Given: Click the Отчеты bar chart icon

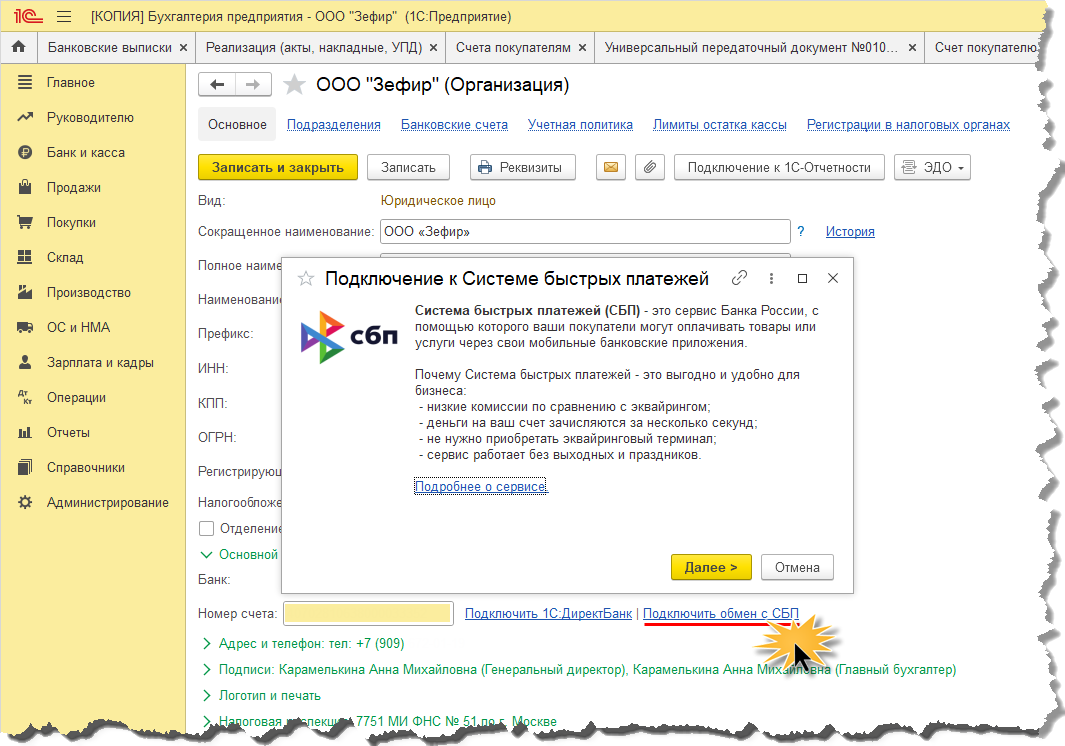Looking at the screenshot, I should (x=25, y=432).
